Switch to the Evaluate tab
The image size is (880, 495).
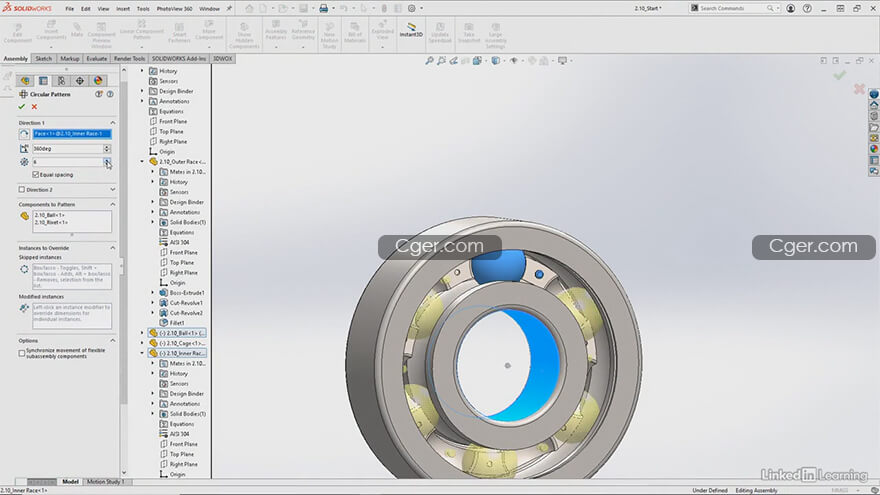pyautogui.click(x=97, y=58)
